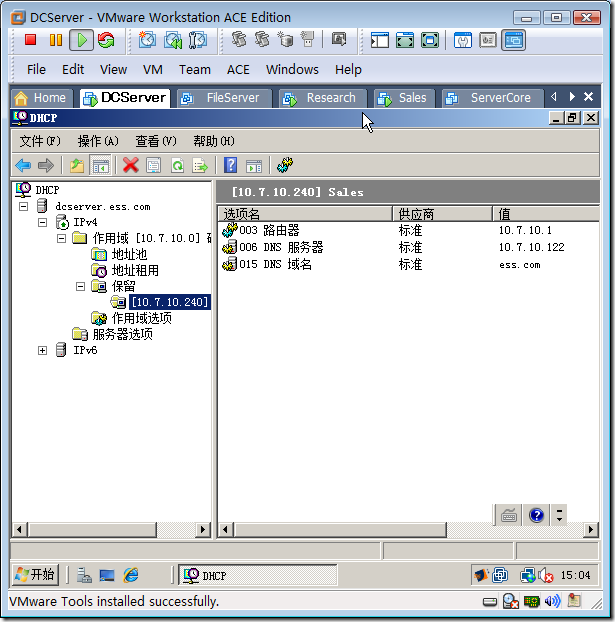The width and height of the screenshot is (615, 622).
Task: Select the 地址租用 address leases node
Action: tap(135, 271)
